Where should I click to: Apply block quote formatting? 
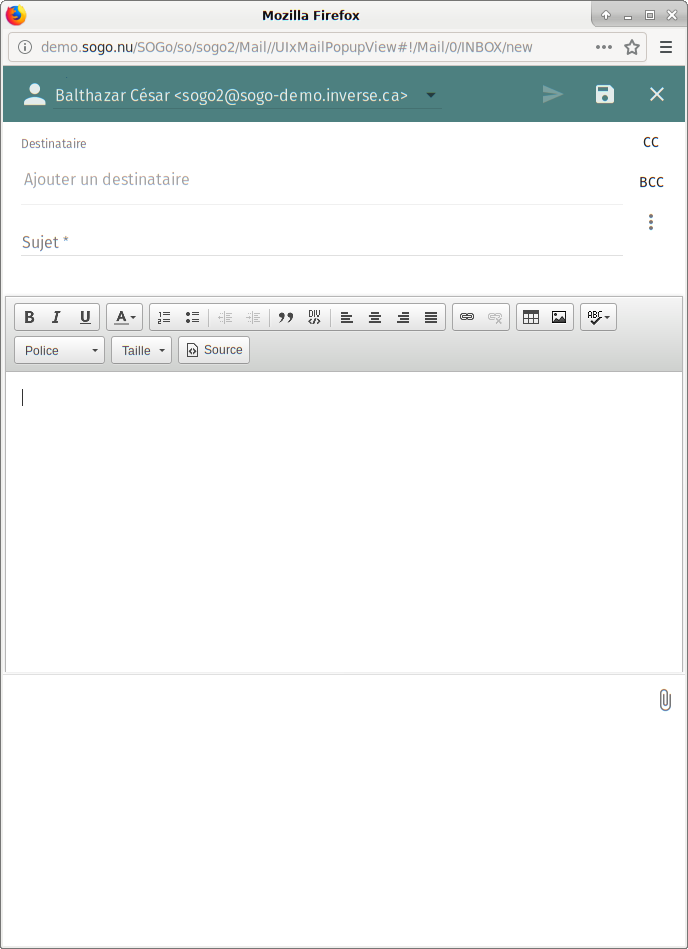pos(286,317)
